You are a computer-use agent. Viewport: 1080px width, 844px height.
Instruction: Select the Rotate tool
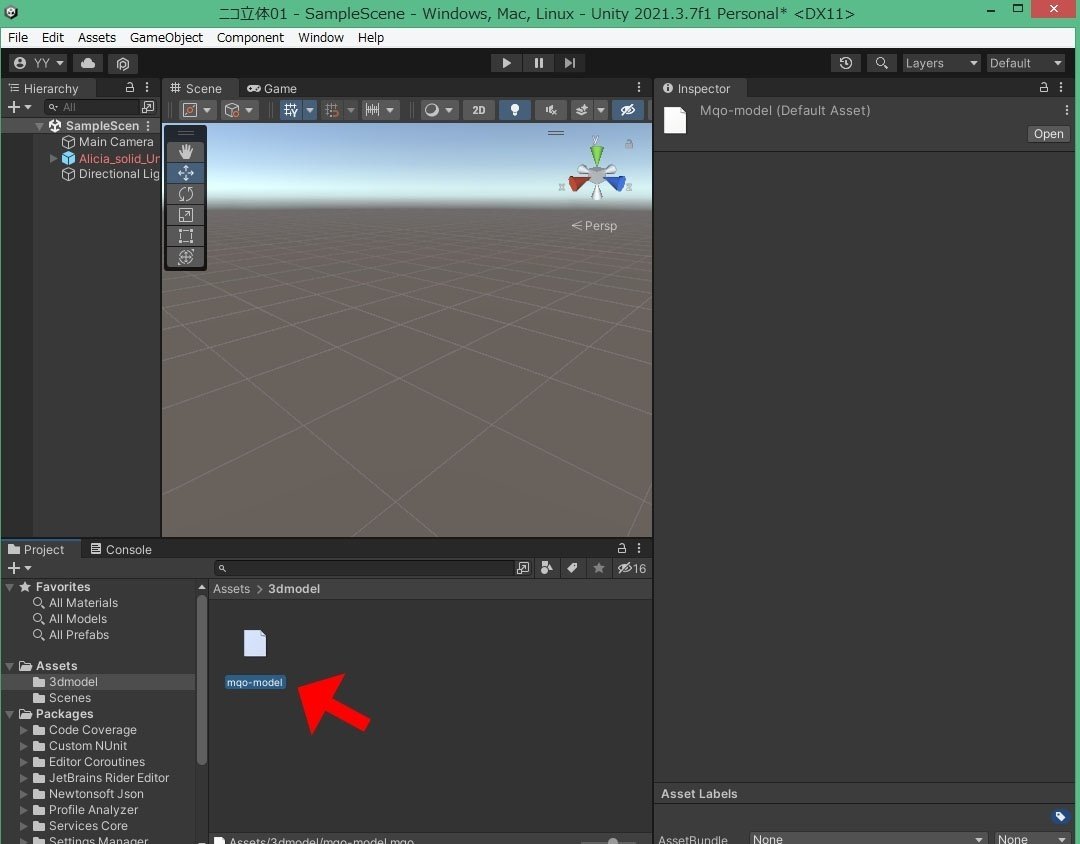pyautogui.click(x=185, y=194)
